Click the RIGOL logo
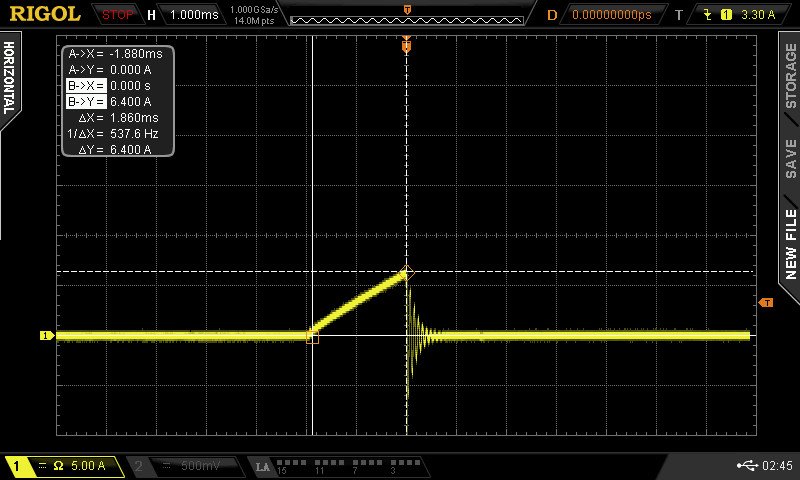 (x=45, y=14)
